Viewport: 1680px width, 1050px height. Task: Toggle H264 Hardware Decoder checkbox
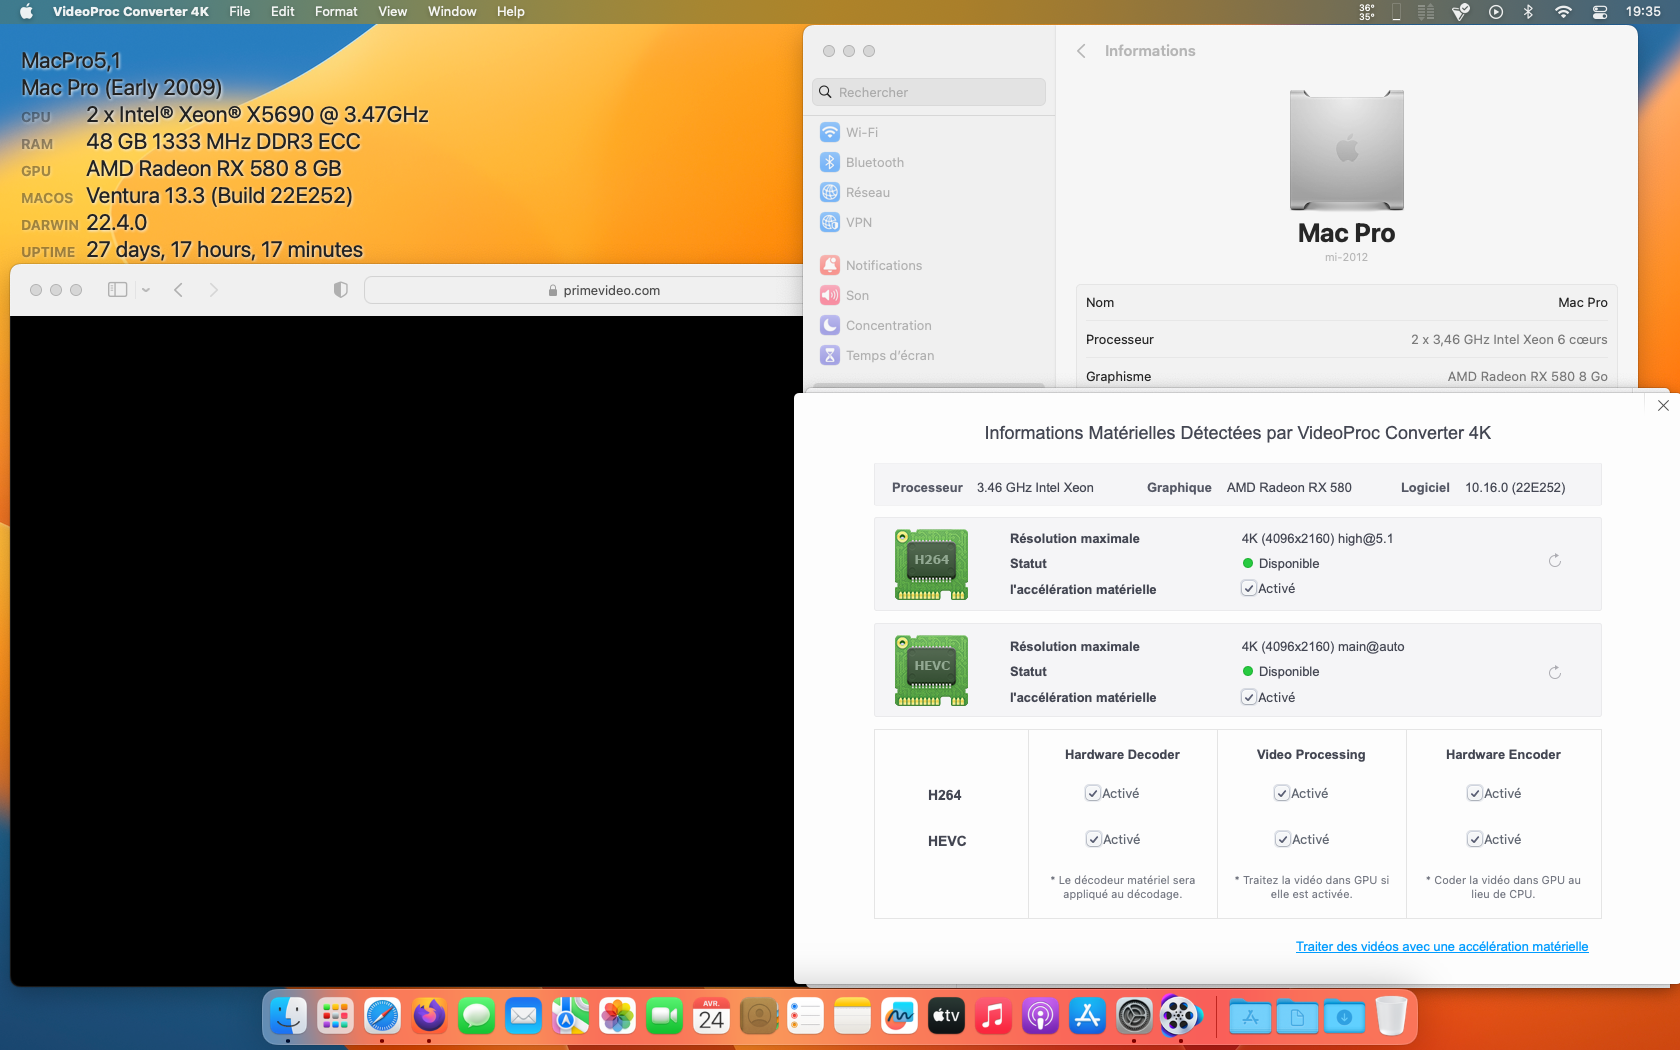click(x=1093, y=794)
